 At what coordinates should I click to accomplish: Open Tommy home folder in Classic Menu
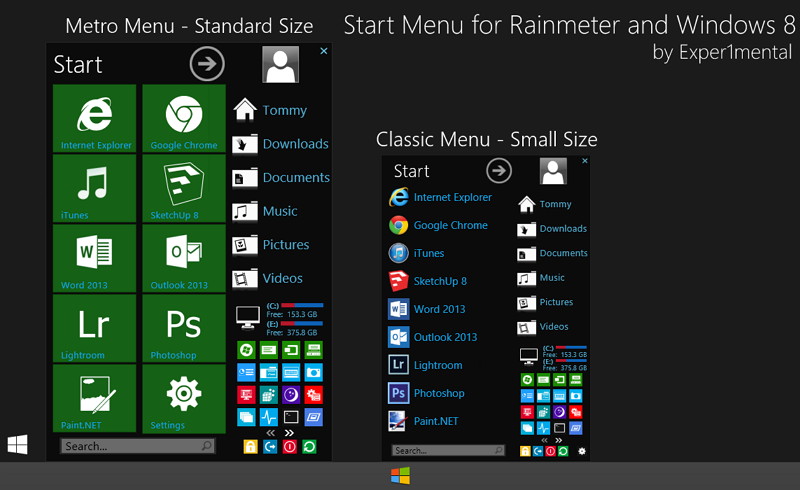tap(545, 204)
